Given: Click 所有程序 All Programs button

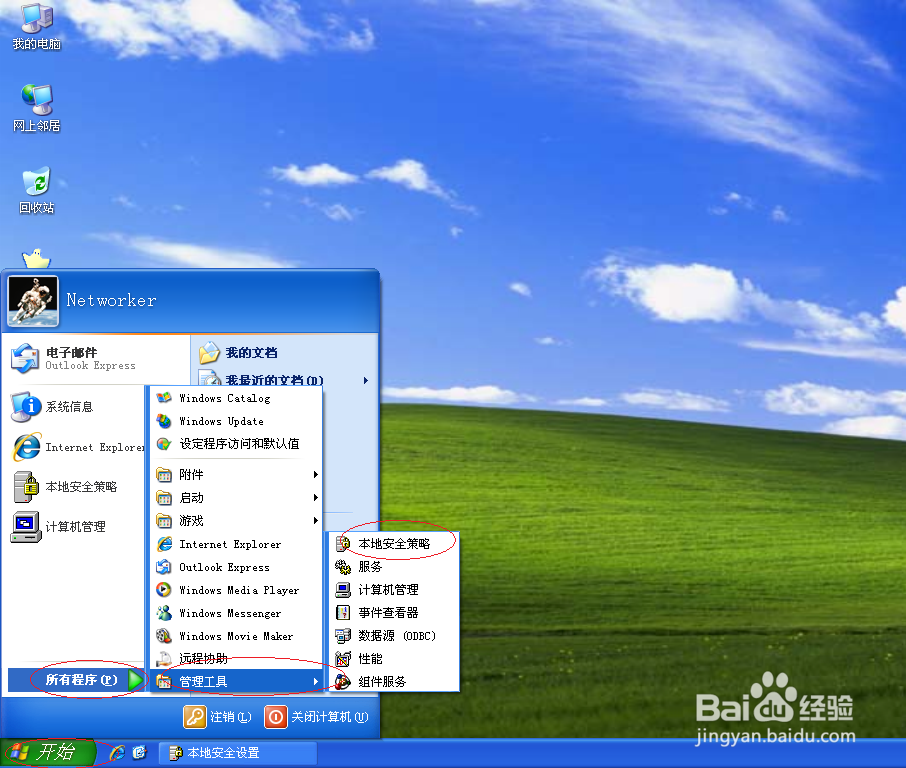Looking at the screenshot, I should (x=77, y=680).
